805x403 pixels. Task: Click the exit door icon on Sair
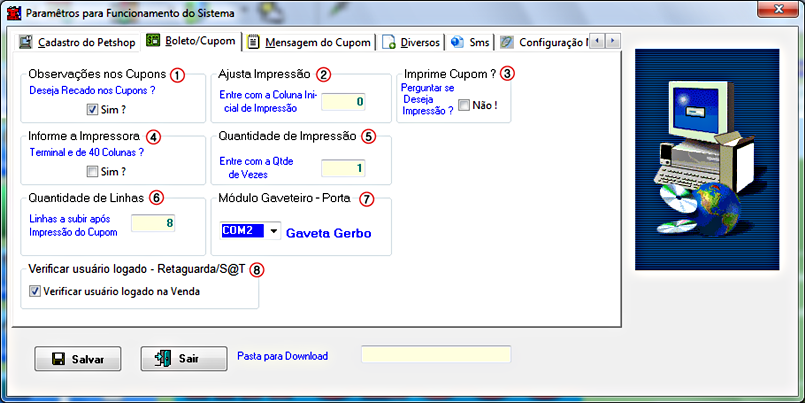[x=163, y=359]
